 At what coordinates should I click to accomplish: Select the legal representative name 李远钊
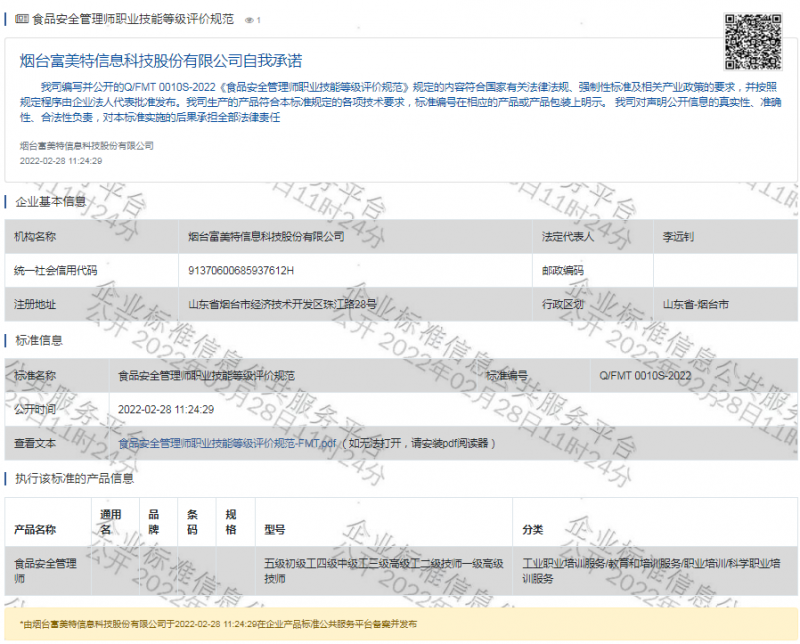(678, 236)
